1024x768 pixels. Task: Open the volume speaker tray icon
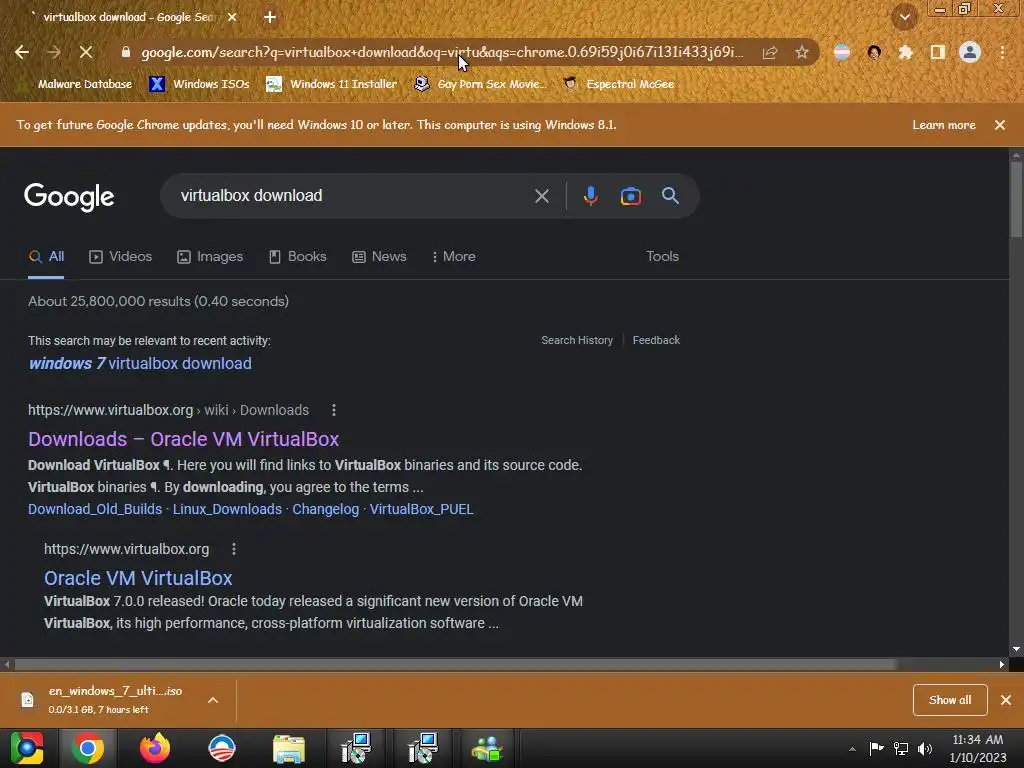(x=925, y=748)
